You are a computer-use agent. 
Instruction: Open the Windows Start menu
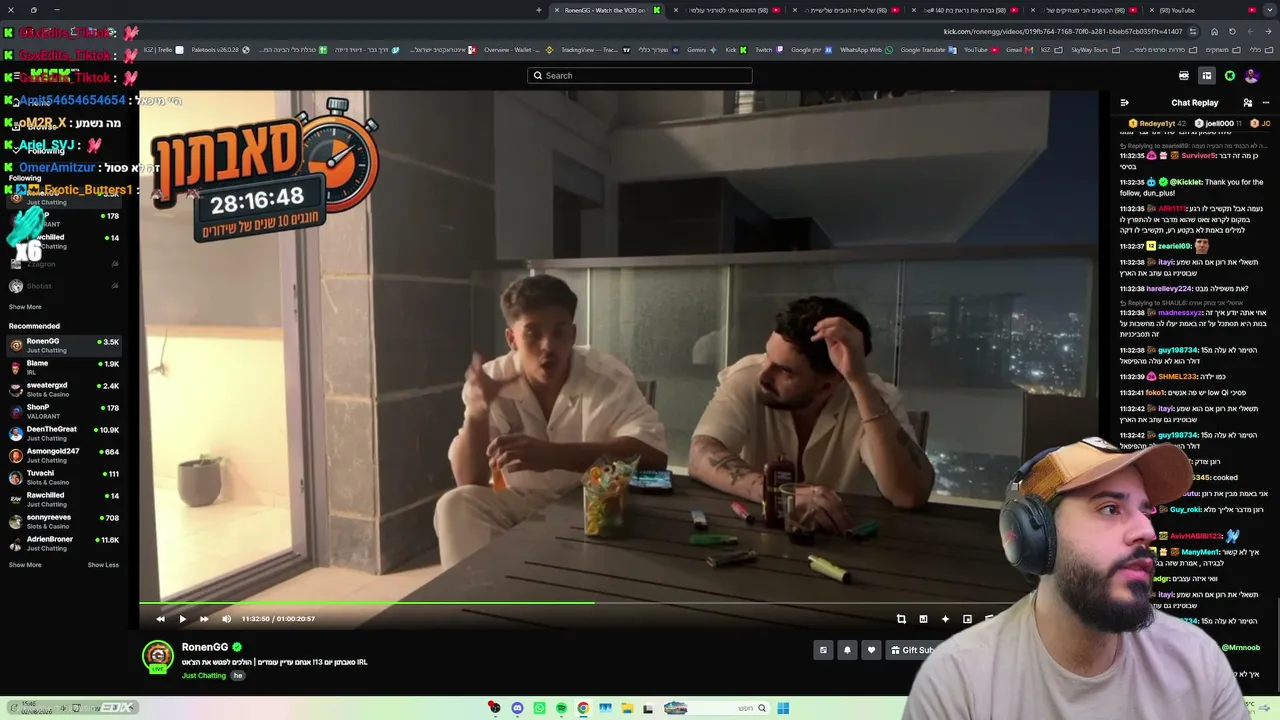[783, 708]
